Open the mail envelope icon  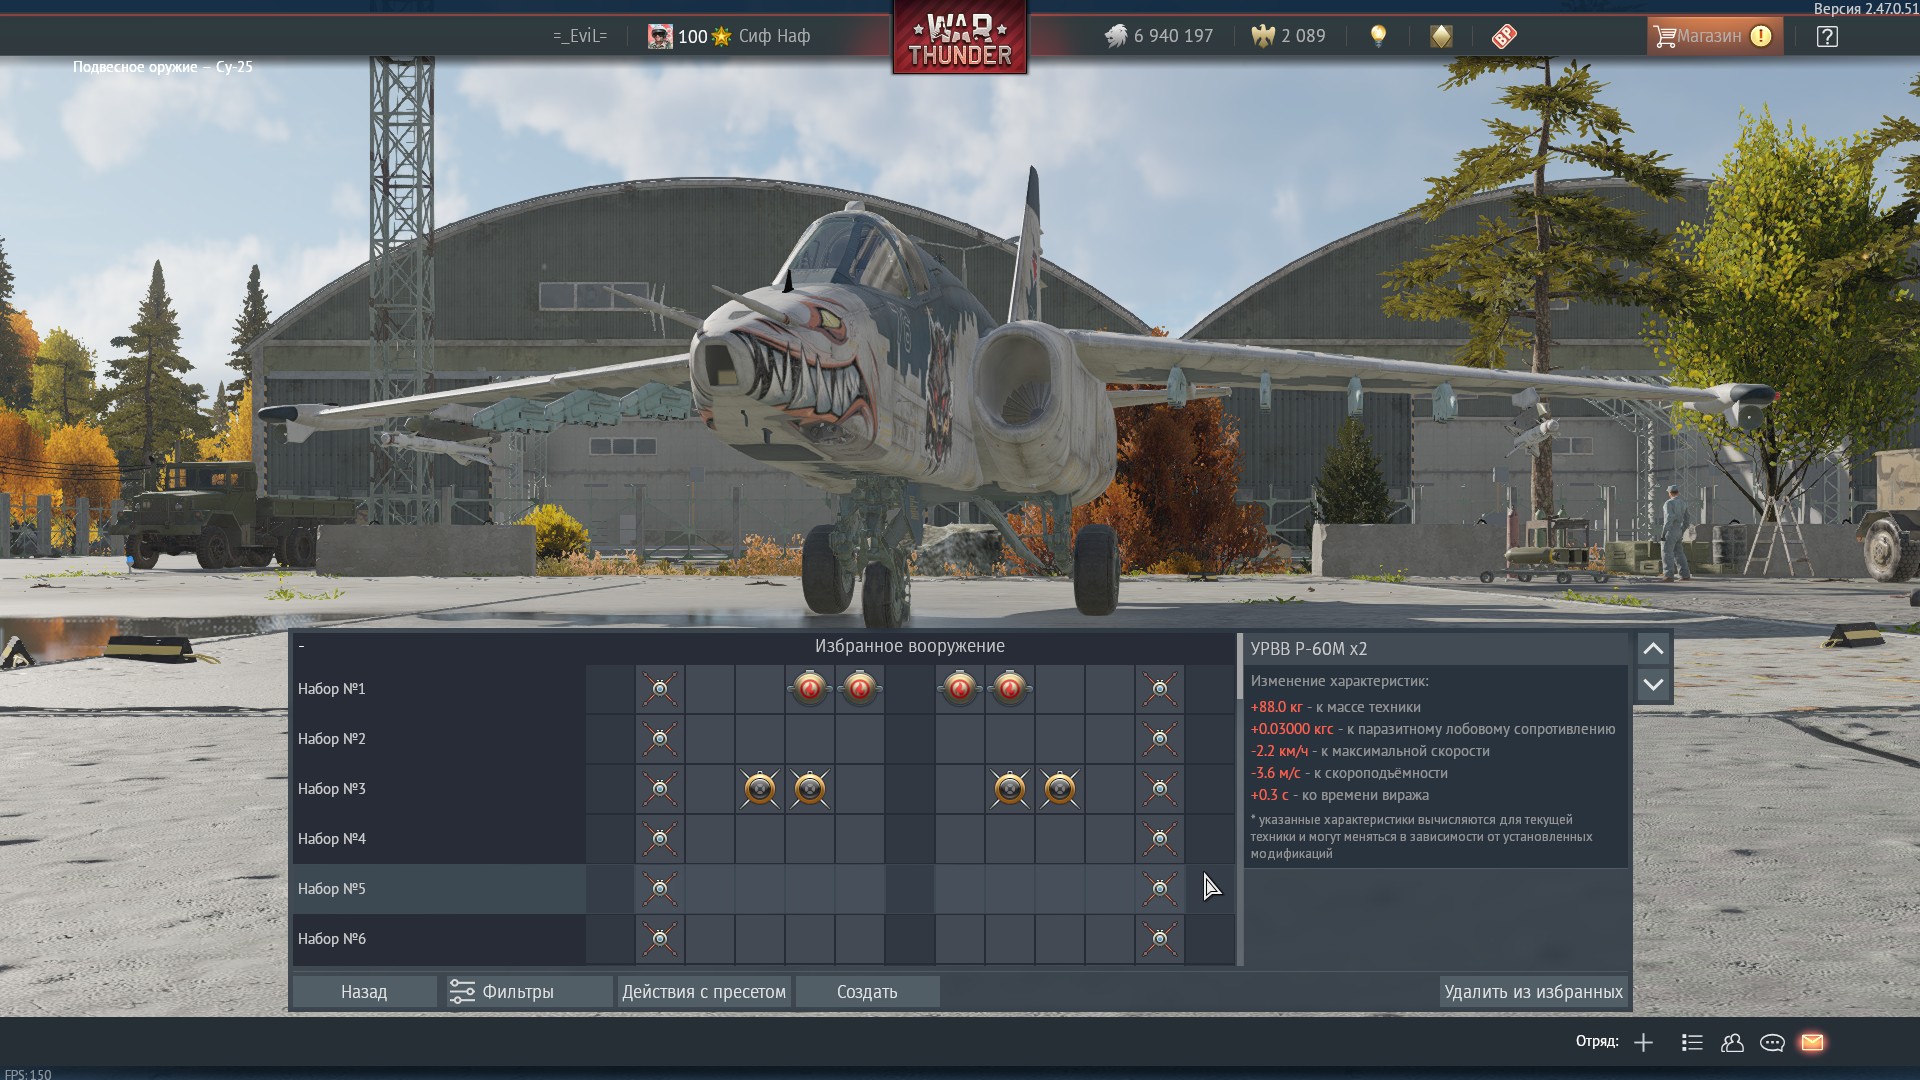point(1812,1042)
